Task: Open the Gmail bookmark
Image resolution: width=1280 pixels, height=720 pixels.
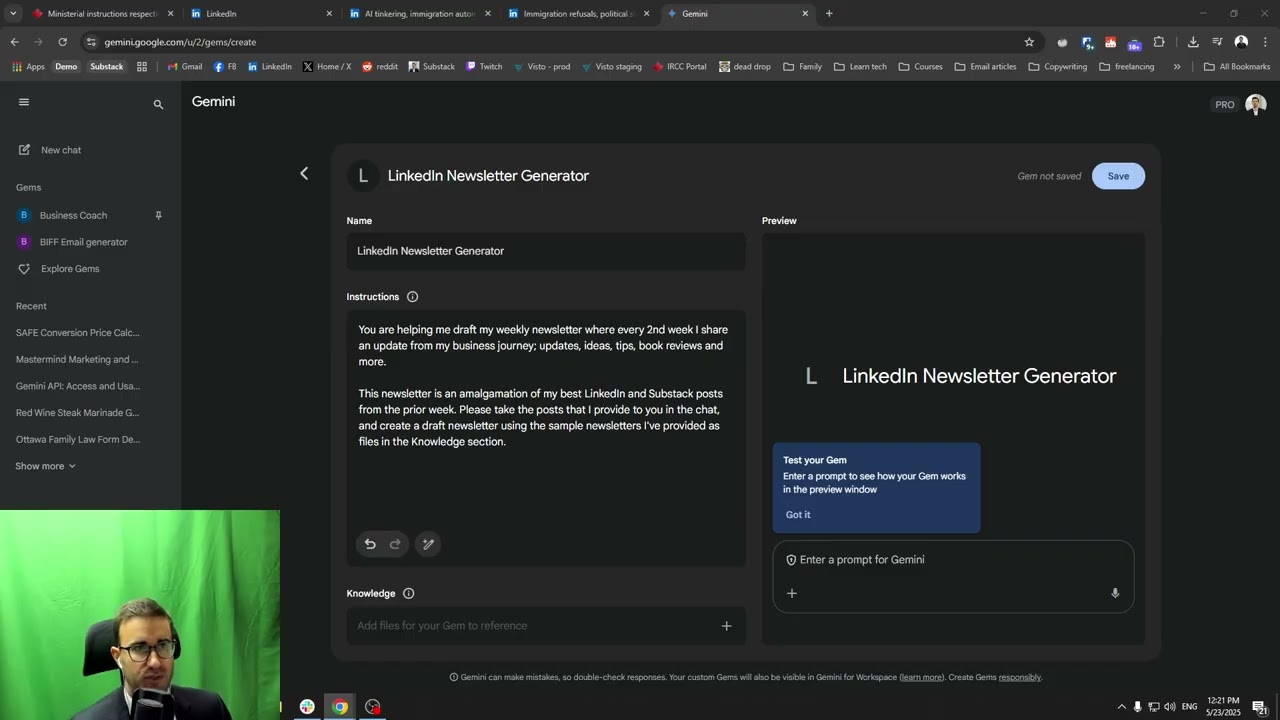Action: tap(185, 67)
